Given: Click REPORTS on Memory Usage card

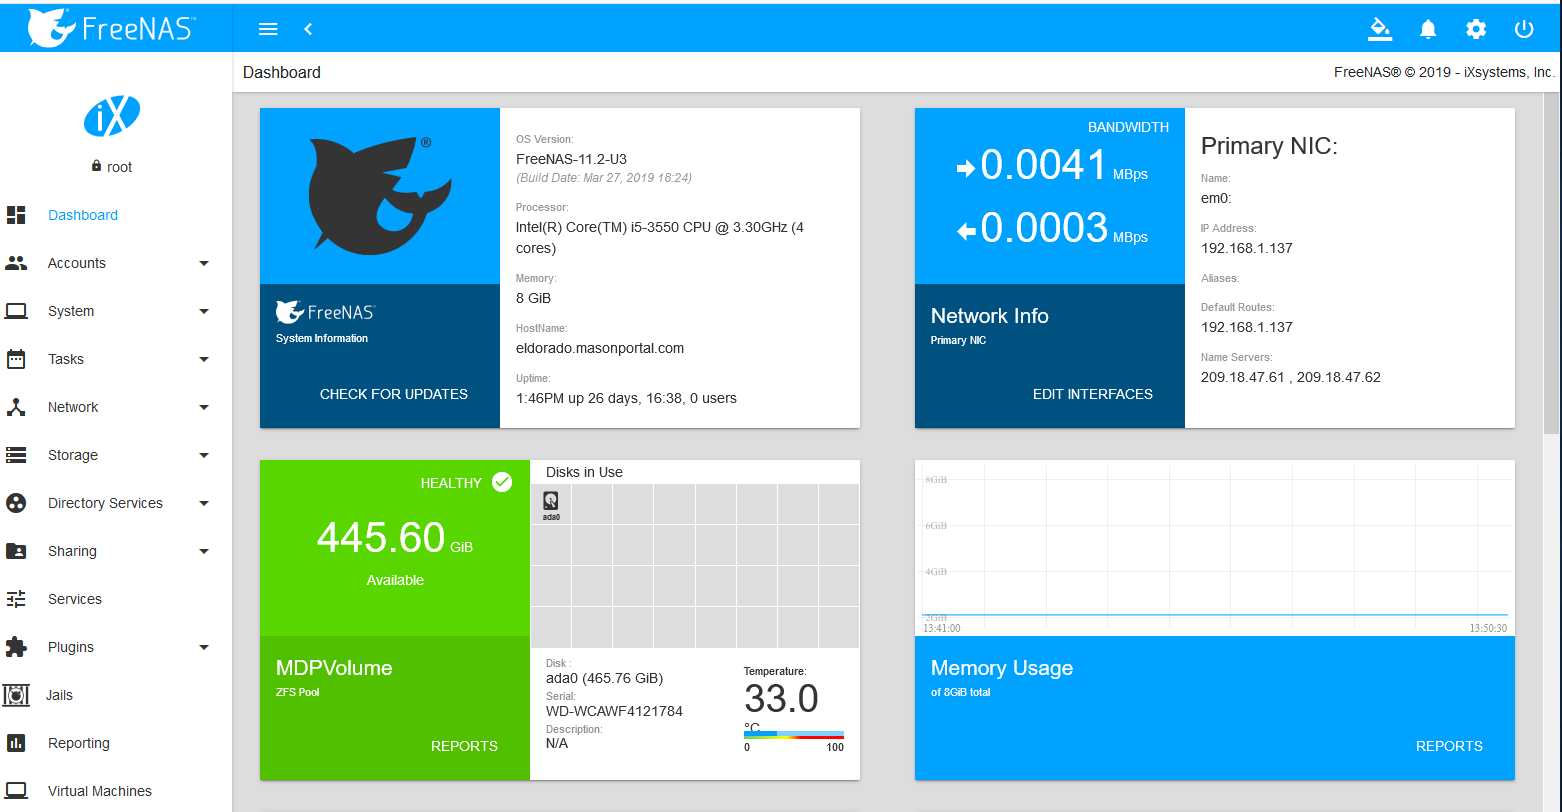Looking at the screenshot, I should click(x=1449, y=746).
